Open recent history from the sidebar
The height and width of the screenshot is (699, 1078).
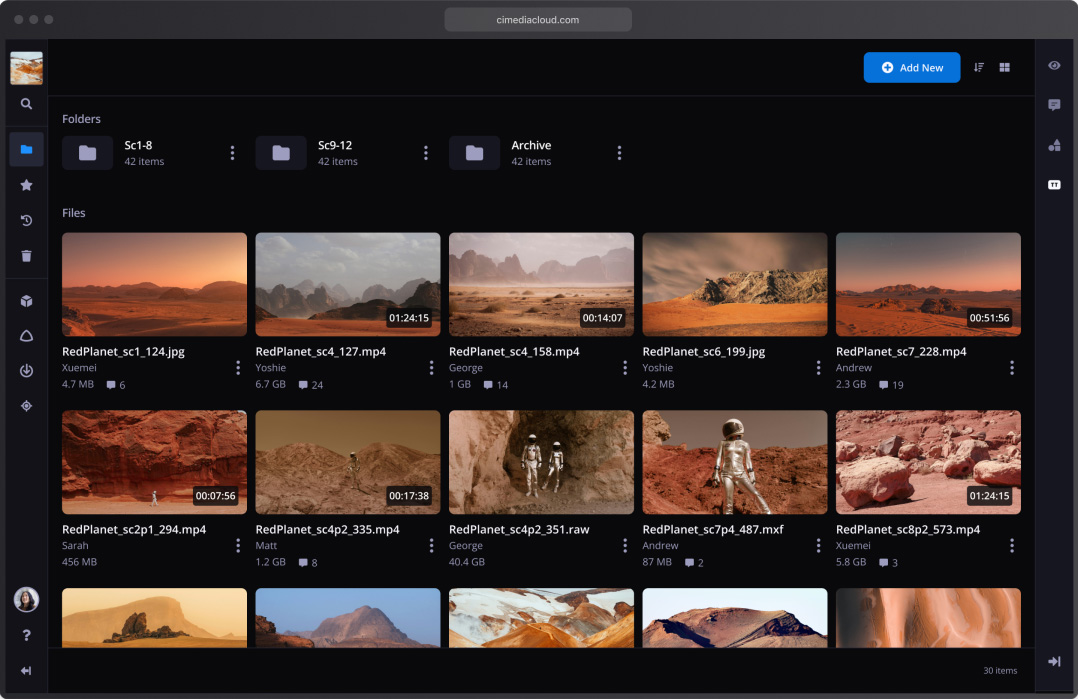click(26, 220)
